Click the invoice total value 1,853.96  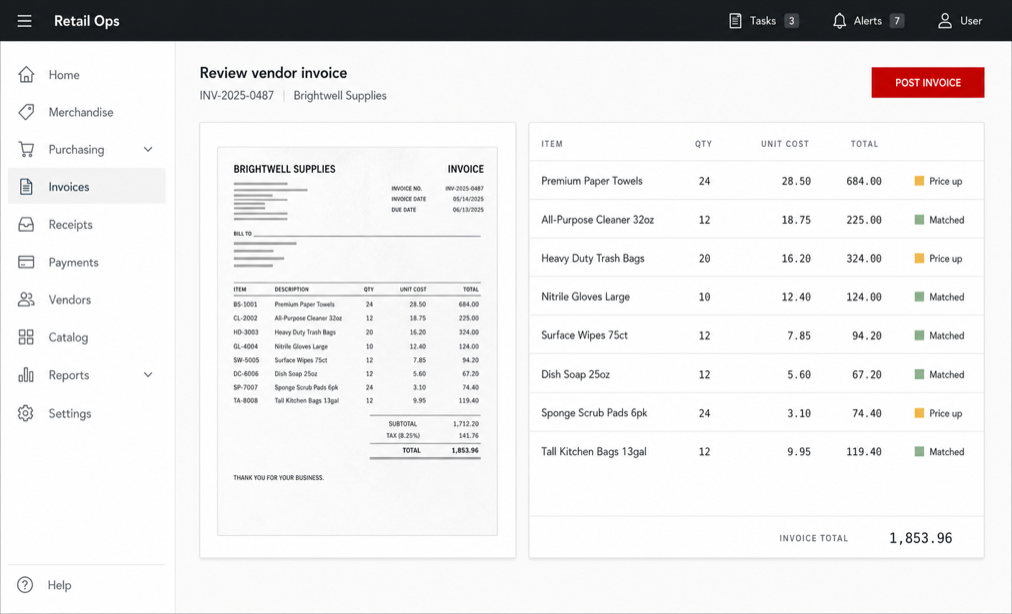coord(920,538)
